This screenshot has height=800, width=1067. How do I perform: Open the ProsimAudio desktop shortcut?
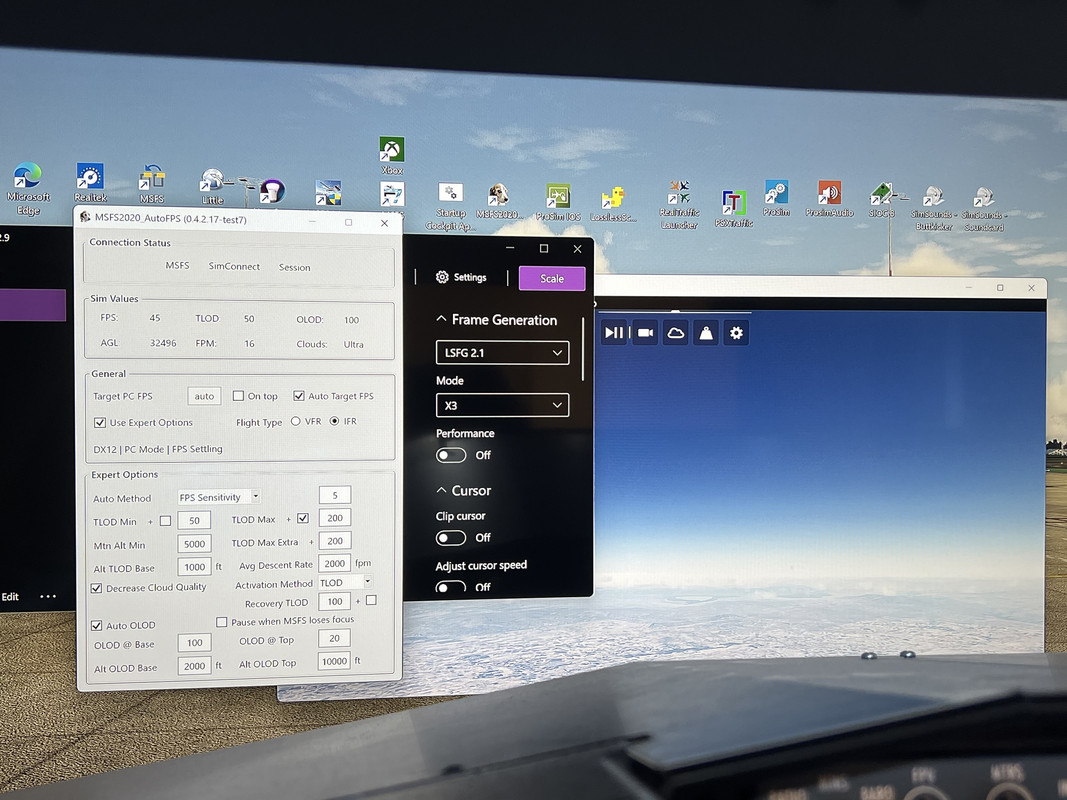pos(830,199)
